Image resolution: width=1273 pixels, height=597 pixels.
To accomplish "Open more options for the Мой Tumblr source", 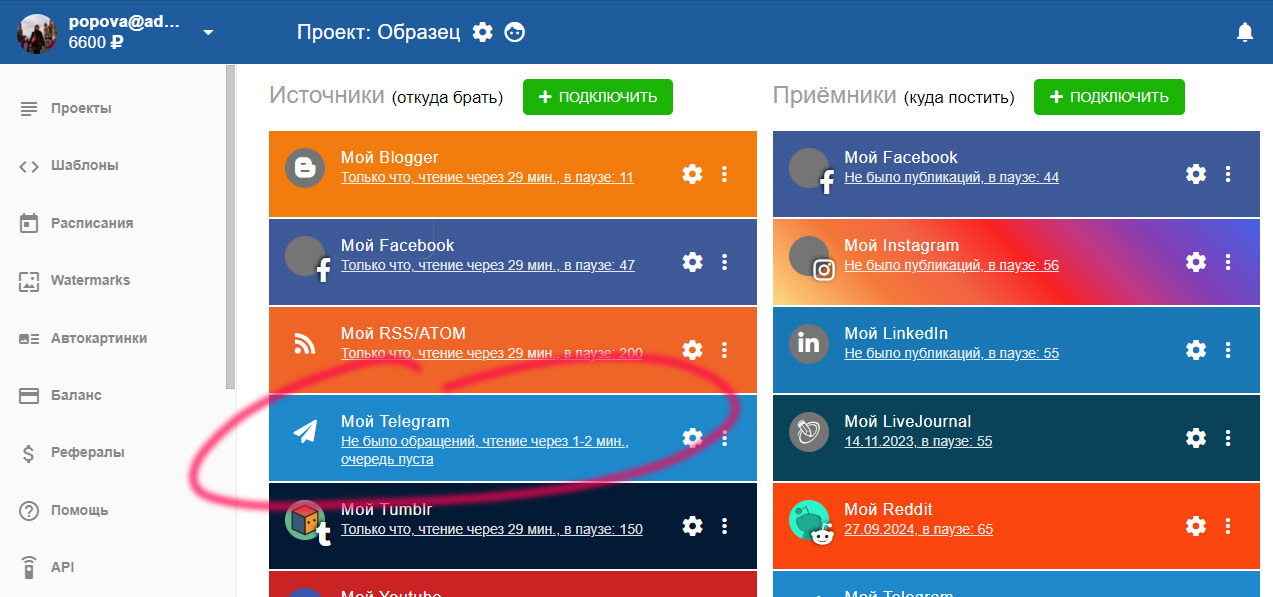I will point(725,526).
